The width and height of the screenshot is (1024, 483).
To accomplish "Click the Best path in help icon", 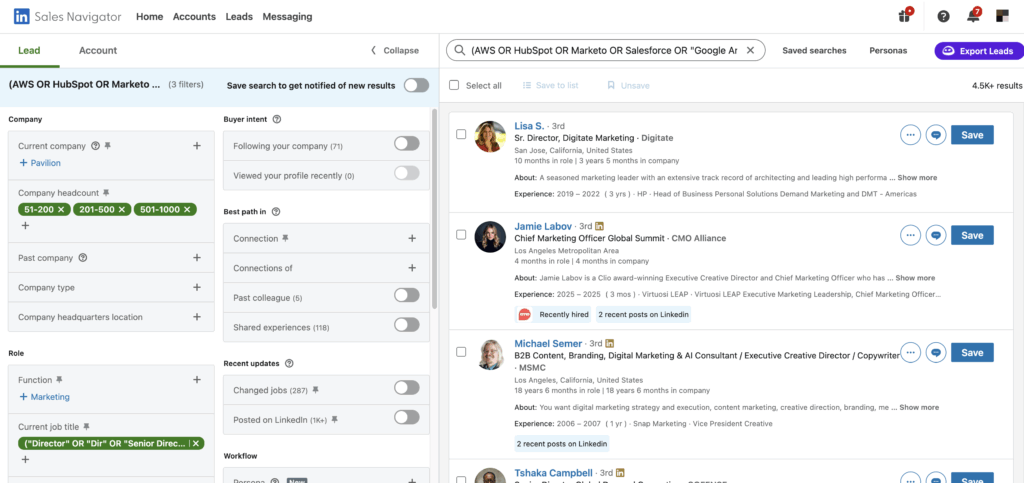I will (276, 212).
